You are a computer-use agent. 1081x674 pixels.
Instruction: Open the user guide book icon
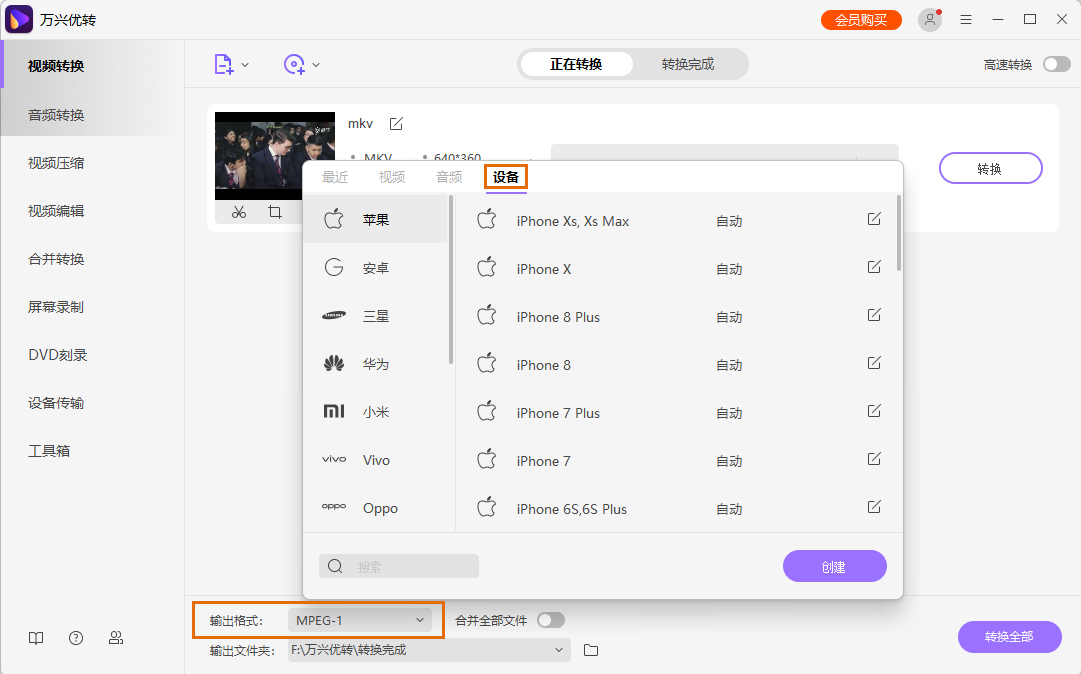[x=36, y=637]
